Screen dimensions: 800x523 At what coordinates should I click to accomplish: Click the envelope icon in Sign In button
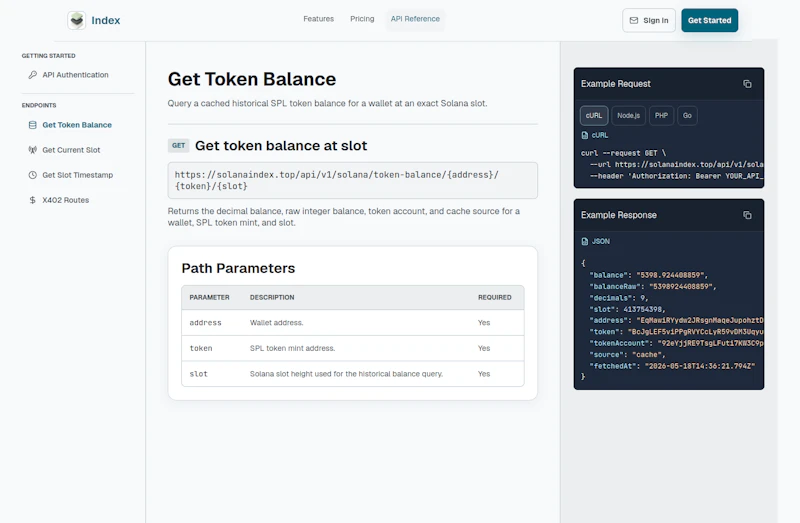click(x=634, y=20)
